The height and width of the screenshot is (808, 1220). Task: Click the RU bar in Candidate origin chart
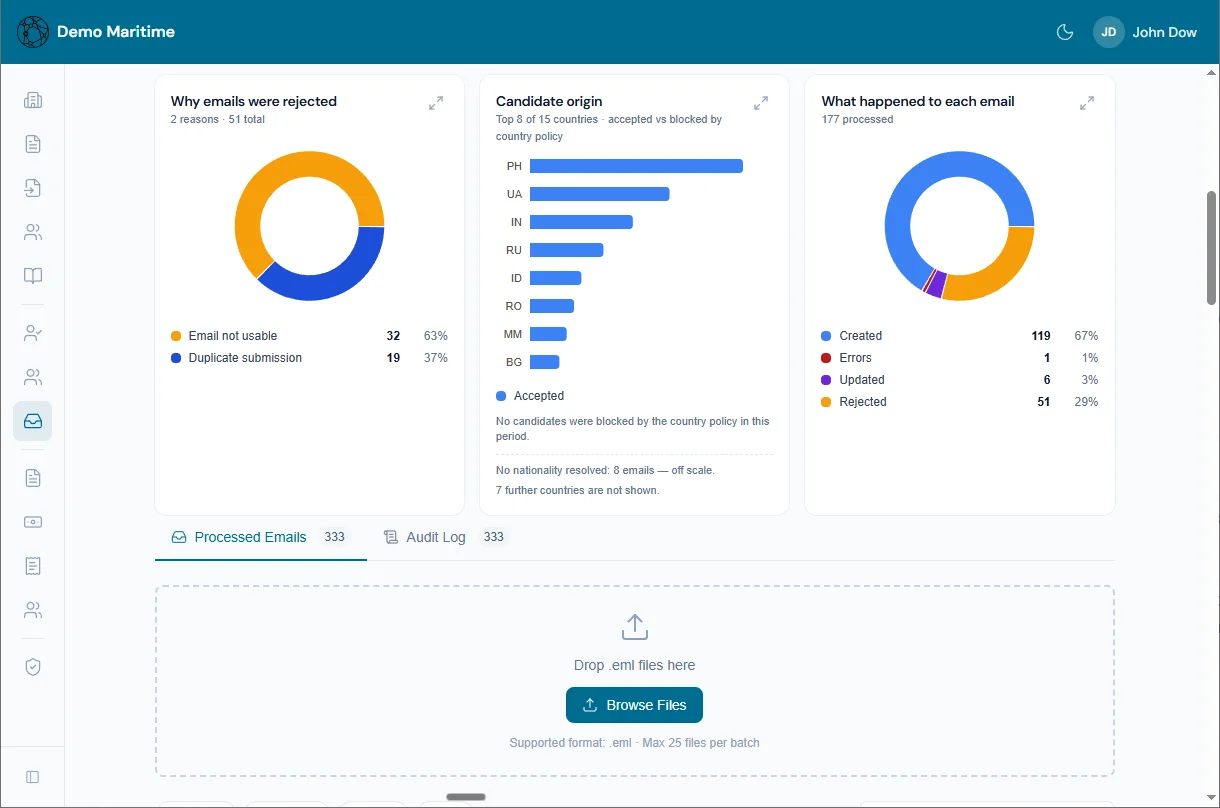[x=566, y=250]
